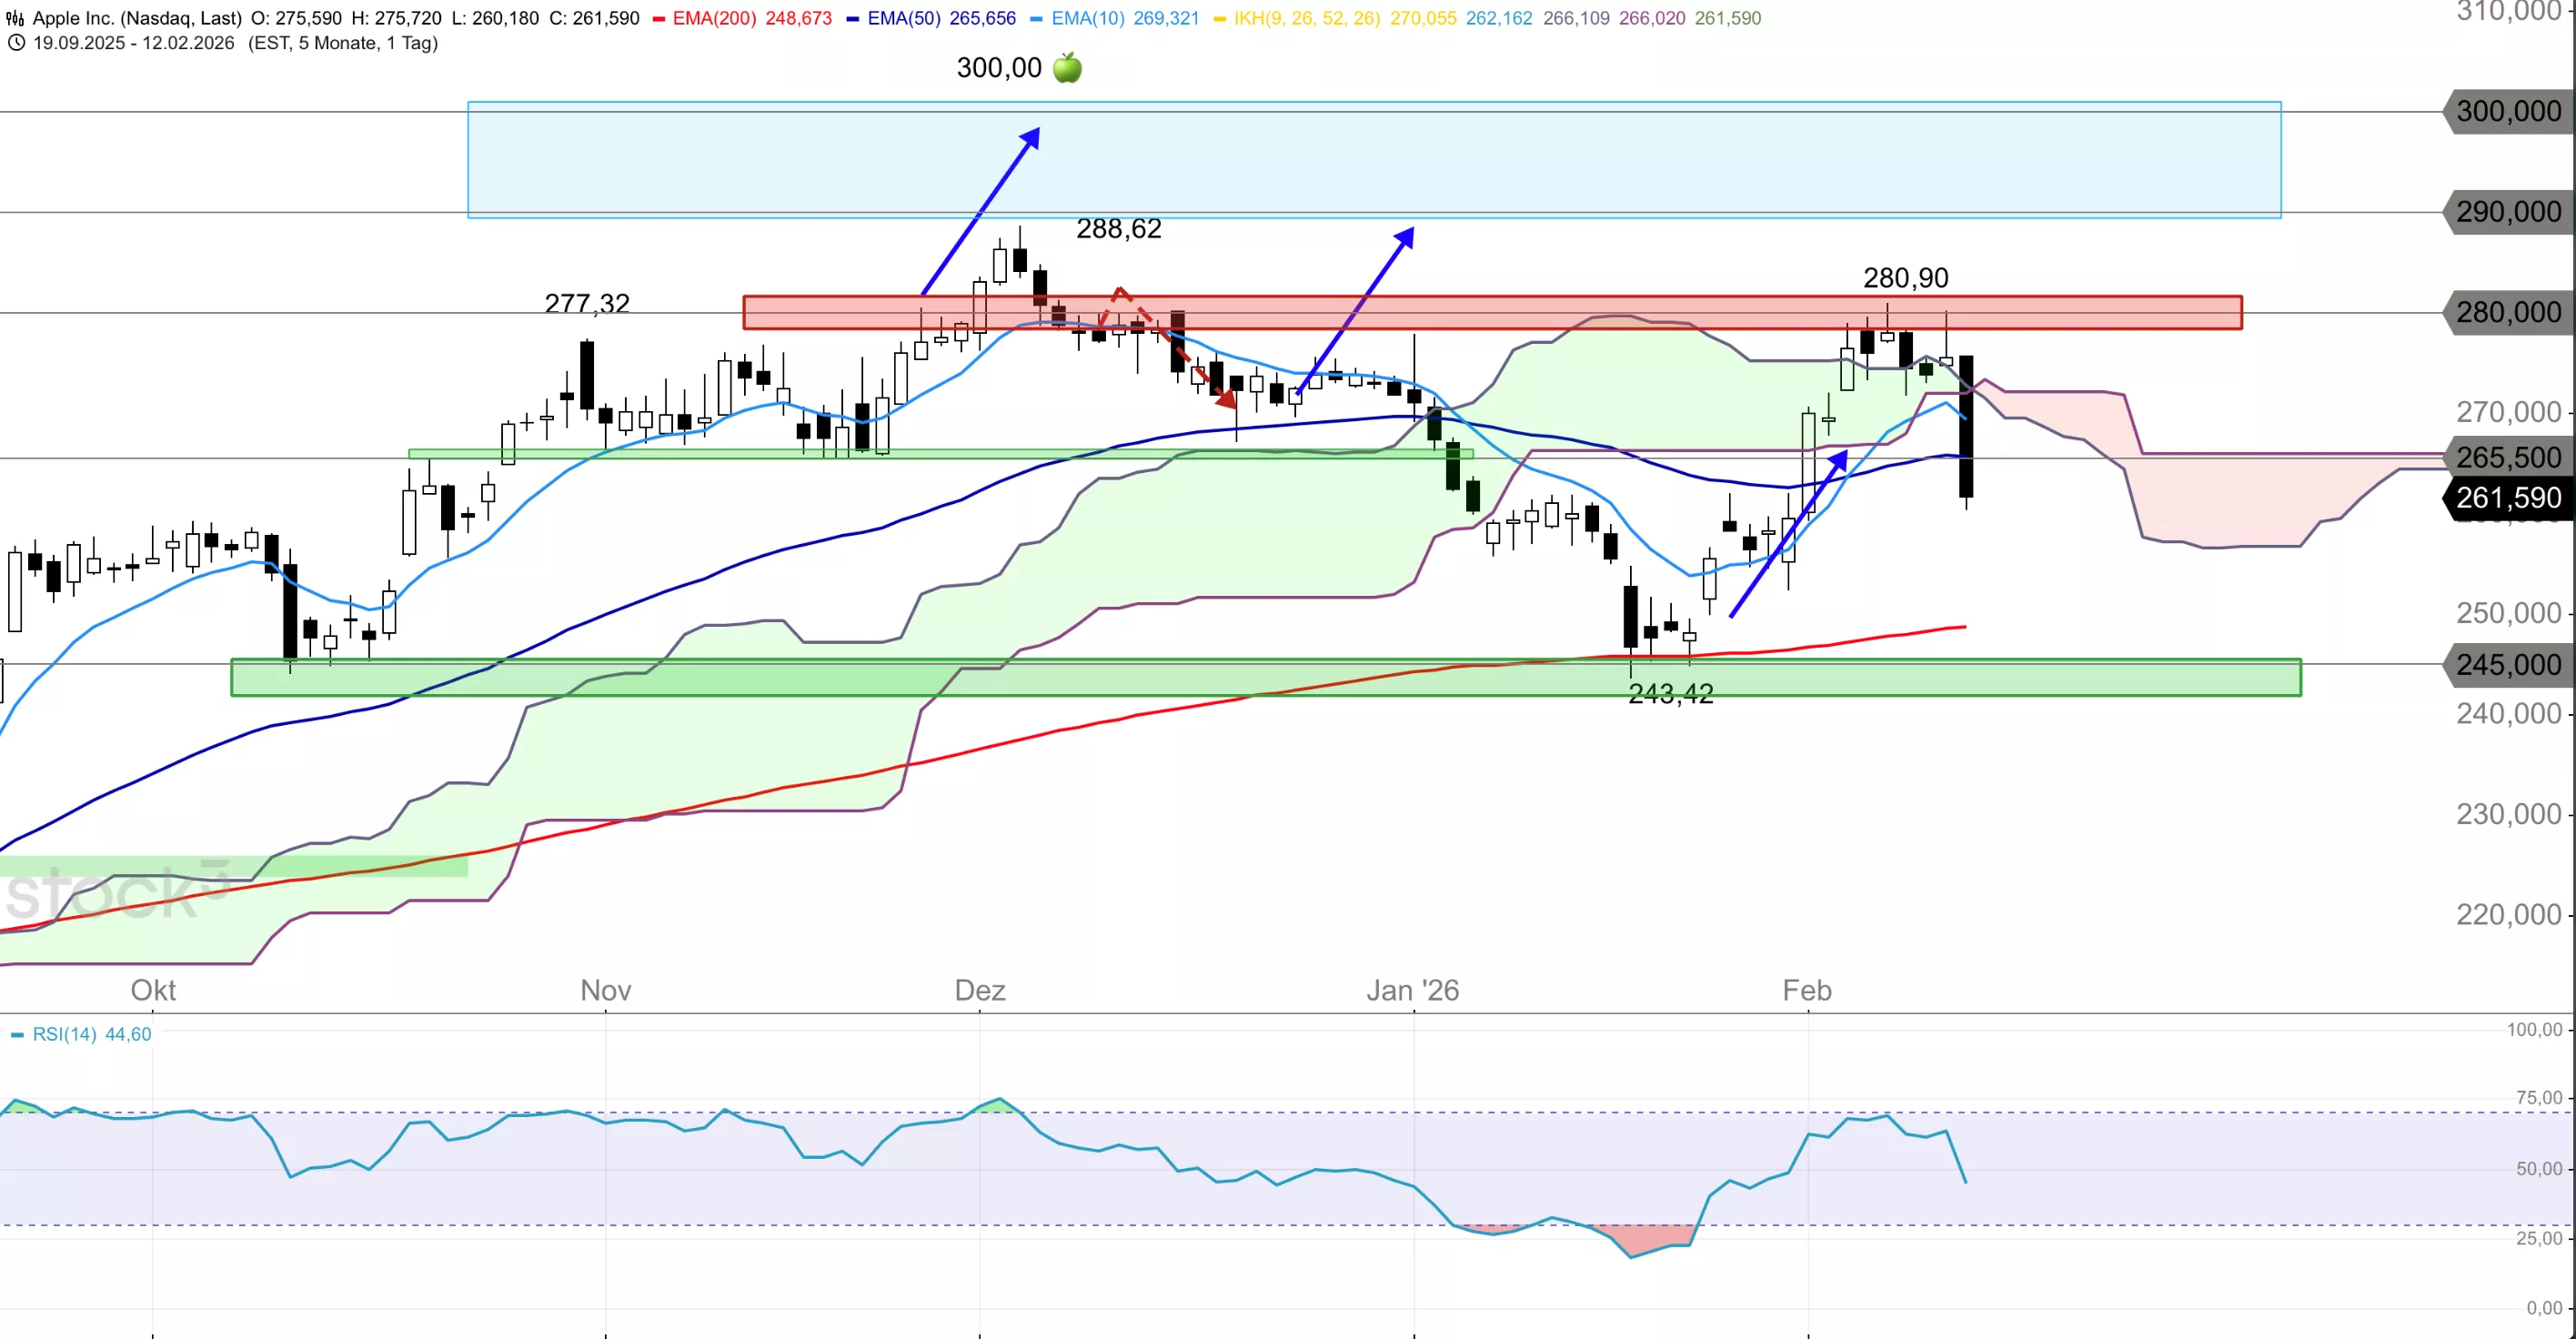
Task: Select the EMA(200) indicator label
Action: click(714, 18)
